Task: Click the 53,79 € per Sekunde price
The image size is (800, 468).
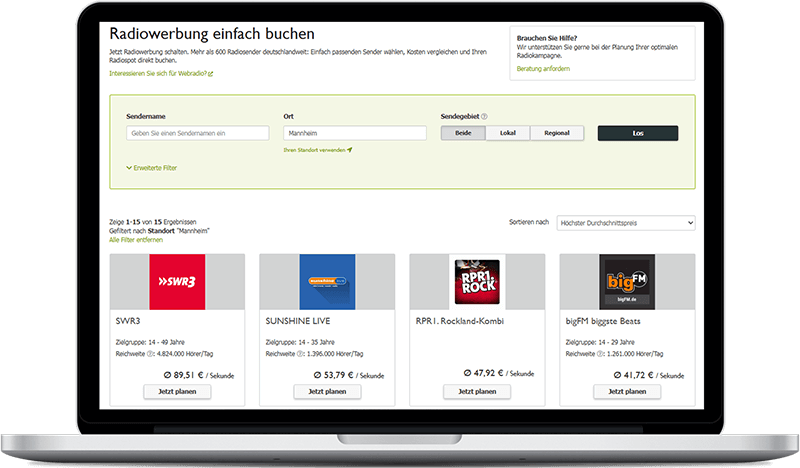Action: click(348, 375)
